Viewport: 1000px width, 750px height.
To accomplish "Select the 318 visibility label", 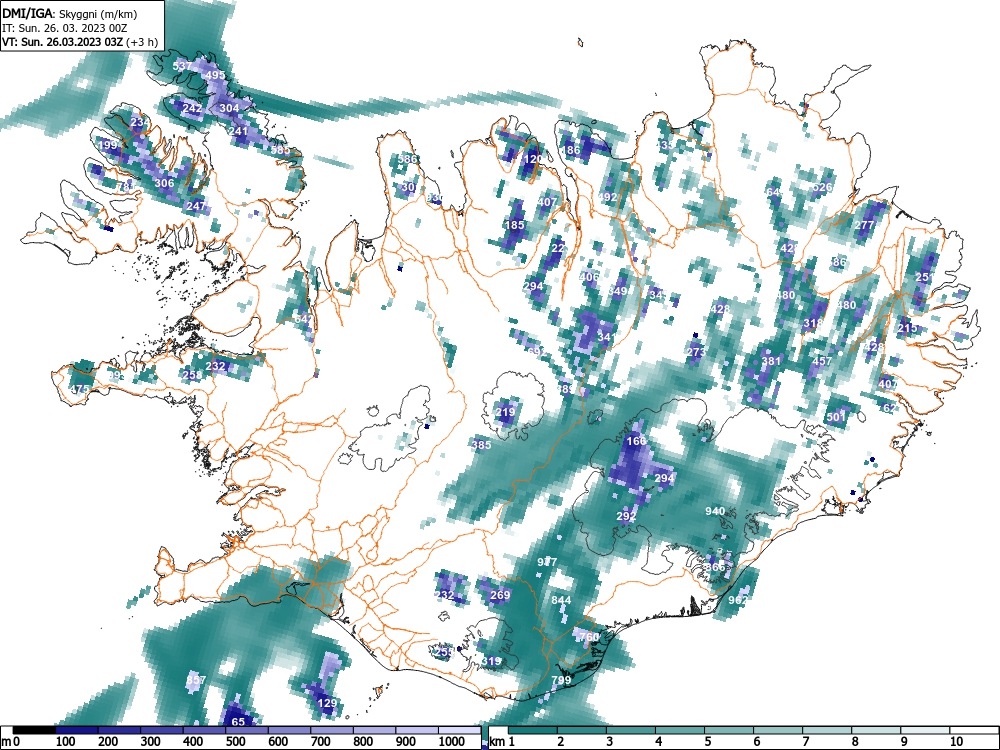I will click(x=812, y=323).
